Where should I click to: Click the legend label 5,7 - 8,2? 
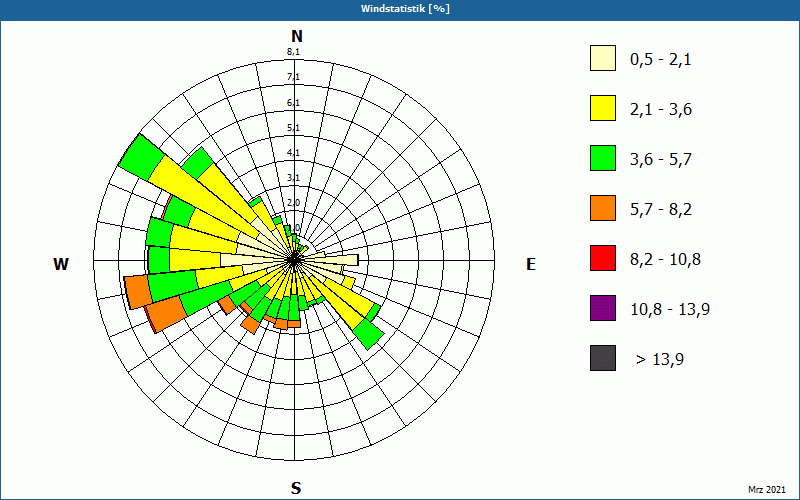661,210
